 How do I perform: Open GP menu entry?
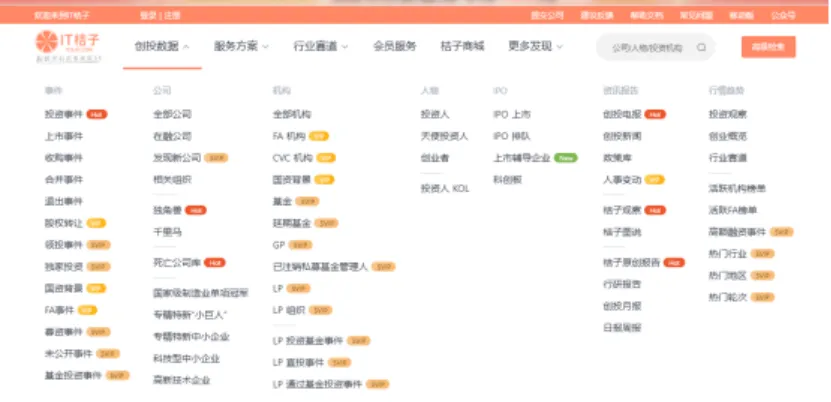279,245
